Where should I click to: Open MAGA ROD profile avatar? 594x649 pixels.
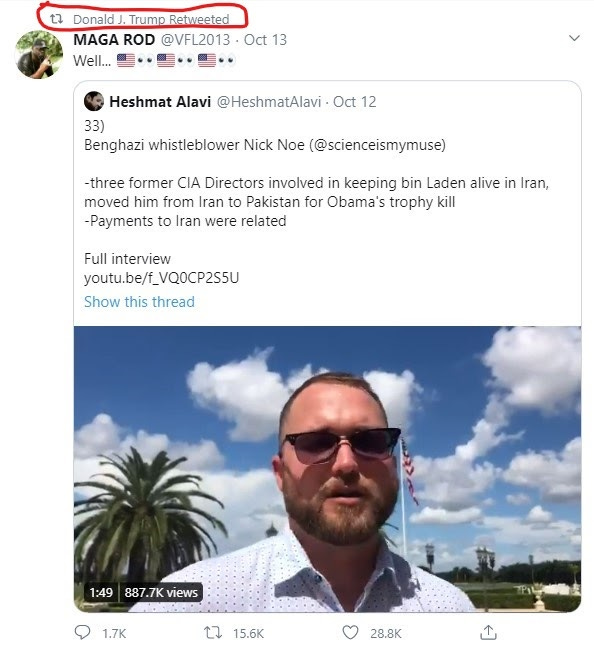(38, 54)
